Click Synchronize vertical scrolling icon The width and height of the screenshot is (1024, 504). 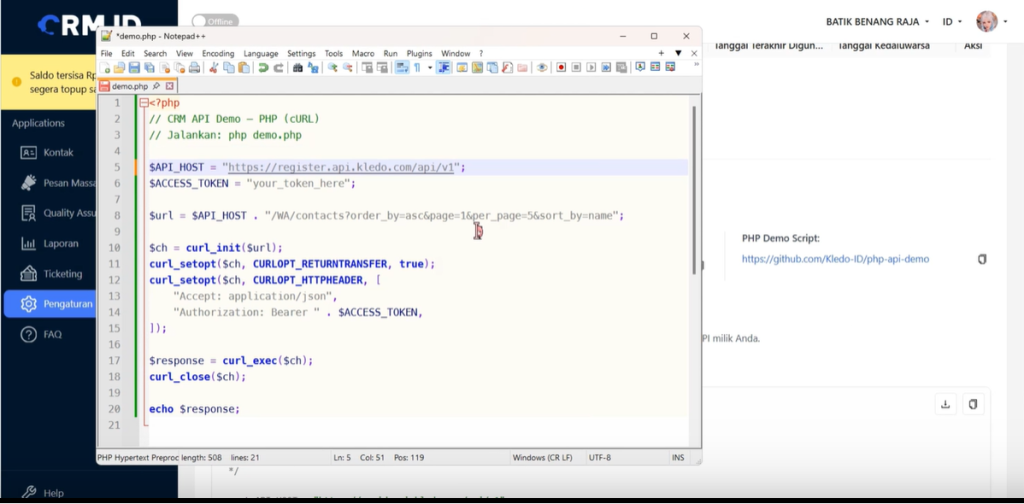pos(366,67)
